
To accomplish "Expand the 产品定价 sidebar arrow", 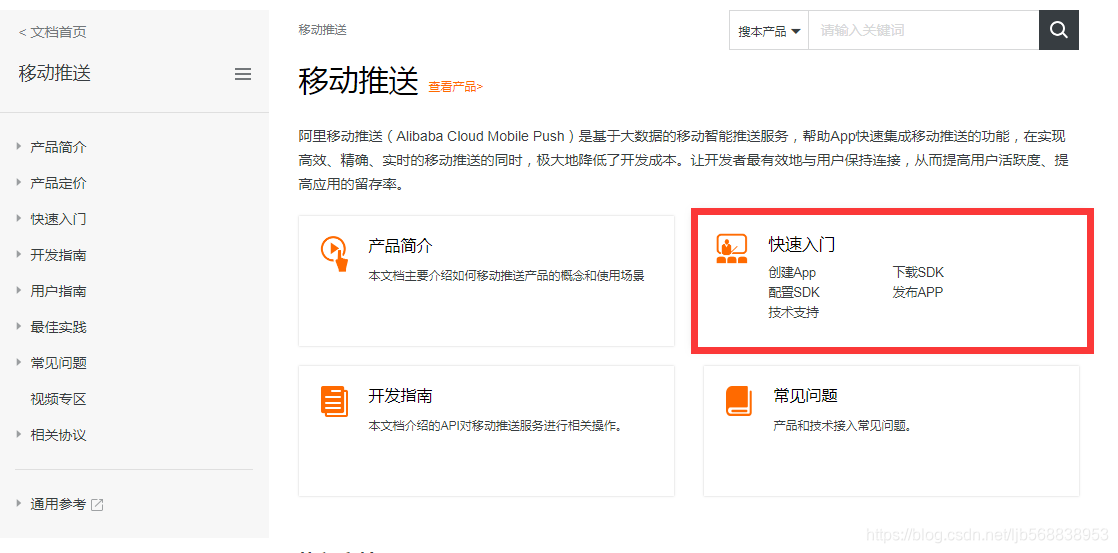I will pyautogui.click(x=19, y=182).
